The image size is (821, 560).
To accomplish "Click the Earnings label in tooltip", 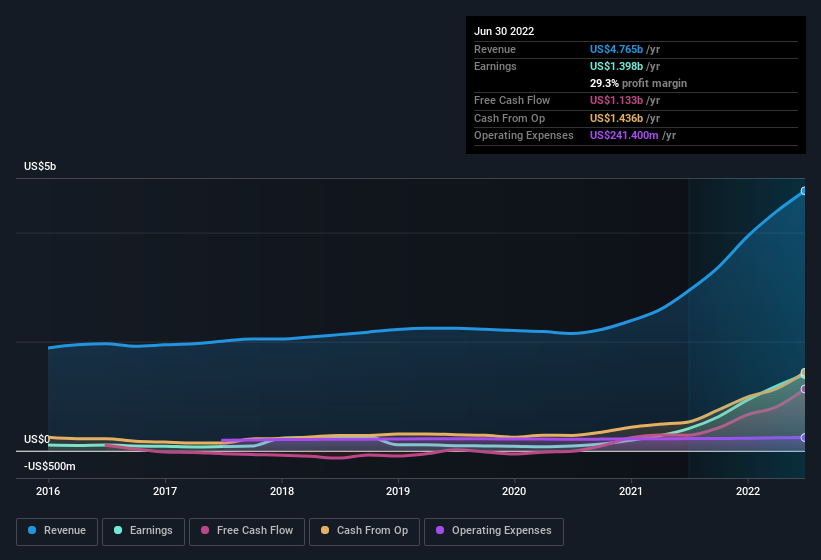I will (x=495, y=66).
